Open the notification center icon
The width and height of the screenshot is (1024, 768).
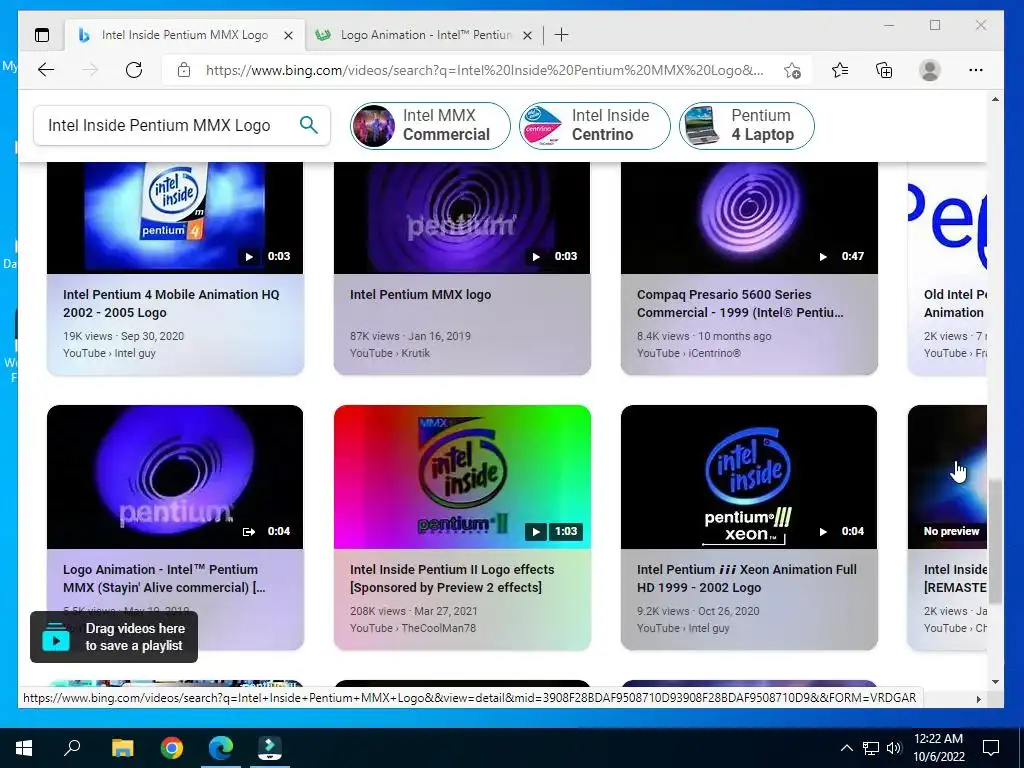click(x=991, y=748)
